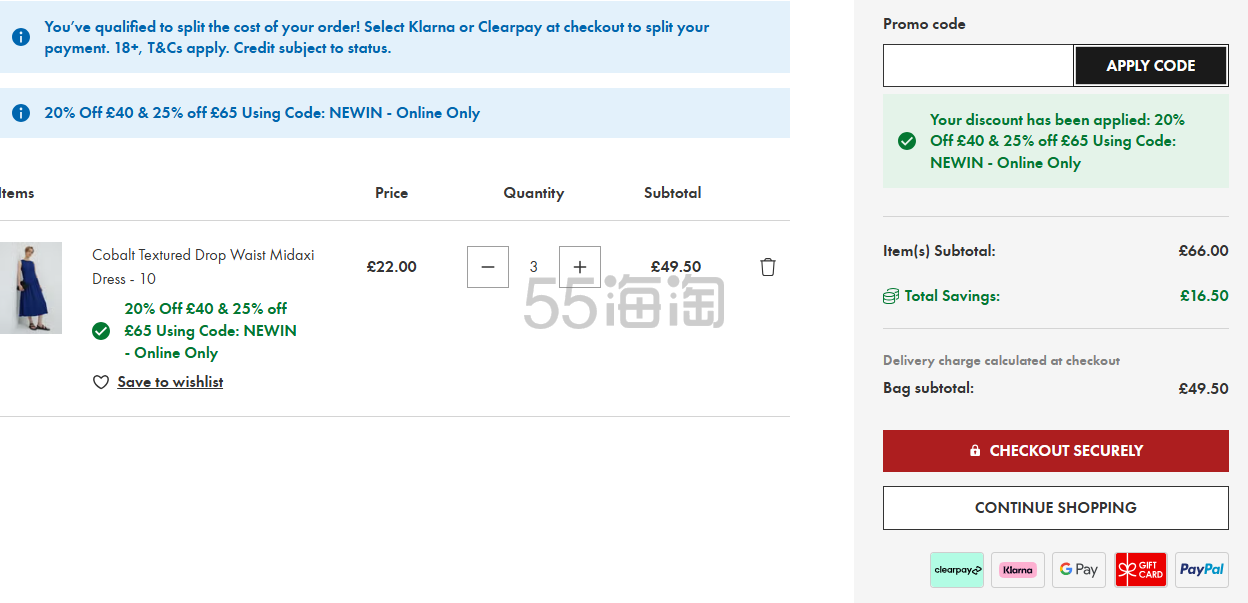Open the Save to wishlist link
Screen dimensions: 1248x603
(x=170, y=382)
